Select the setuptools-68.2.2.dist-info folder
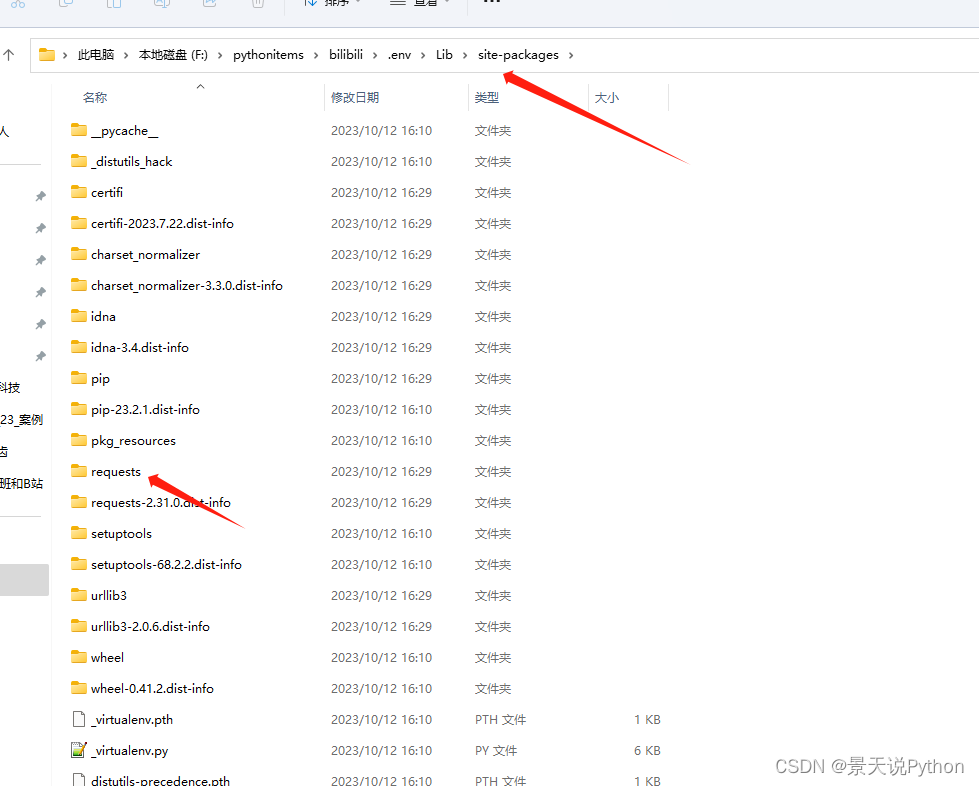 click(166, 564)
